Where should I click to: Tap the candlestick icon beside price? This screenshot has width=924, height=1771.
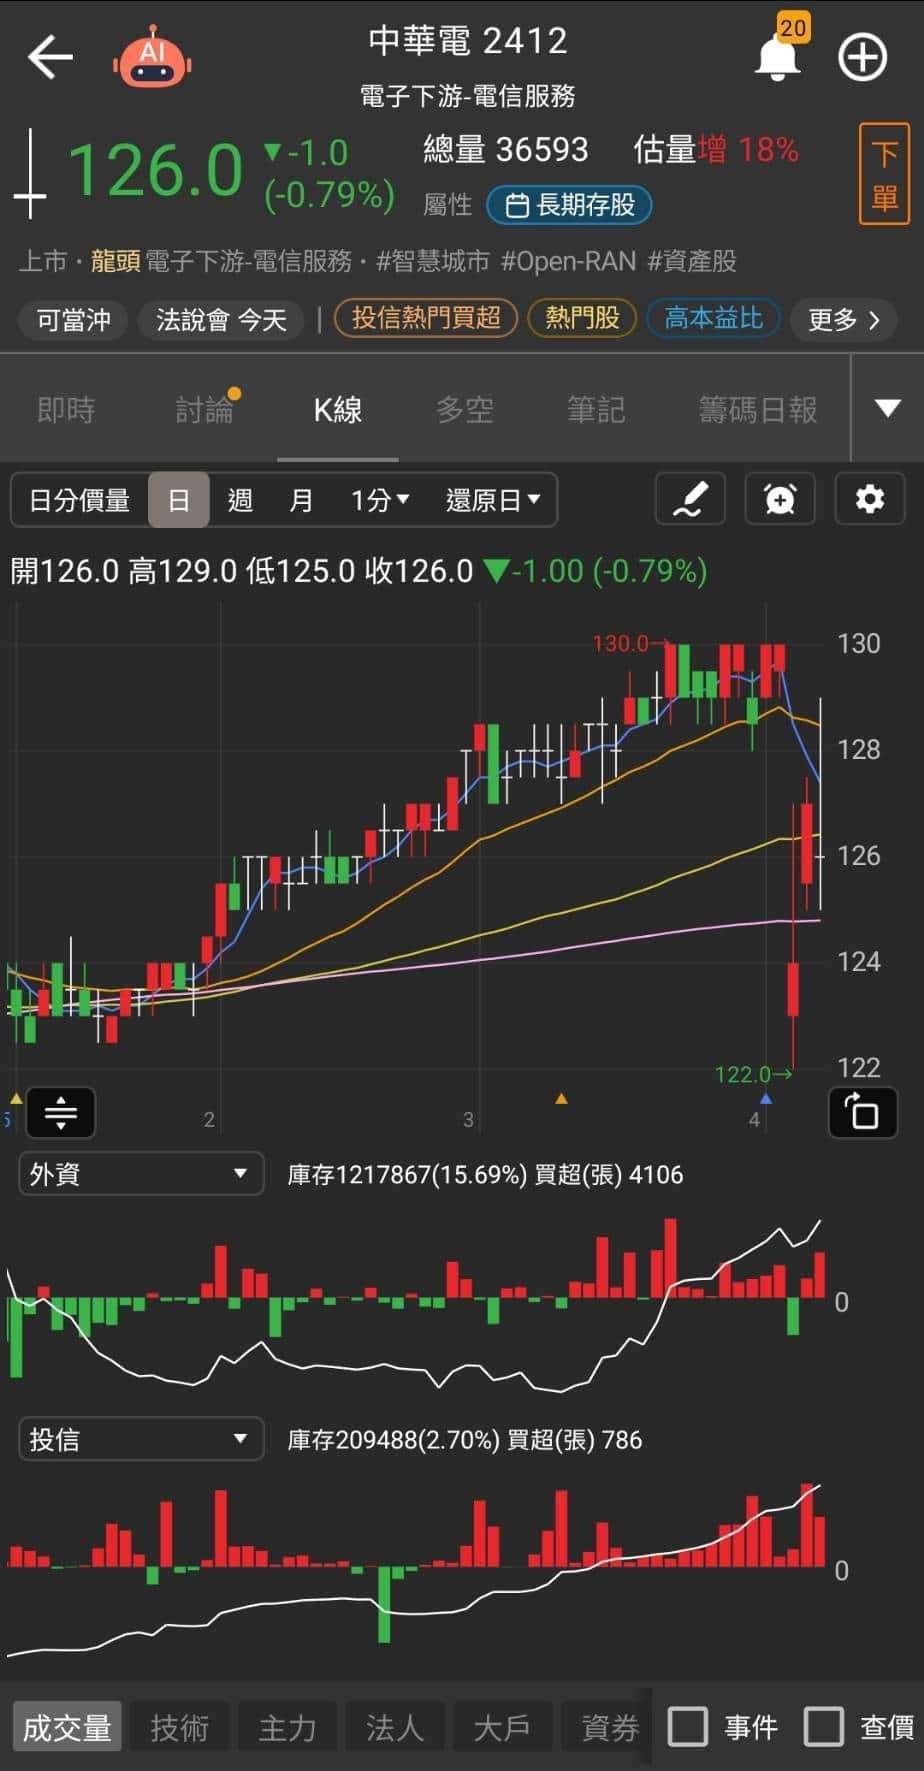pos(30,173)
